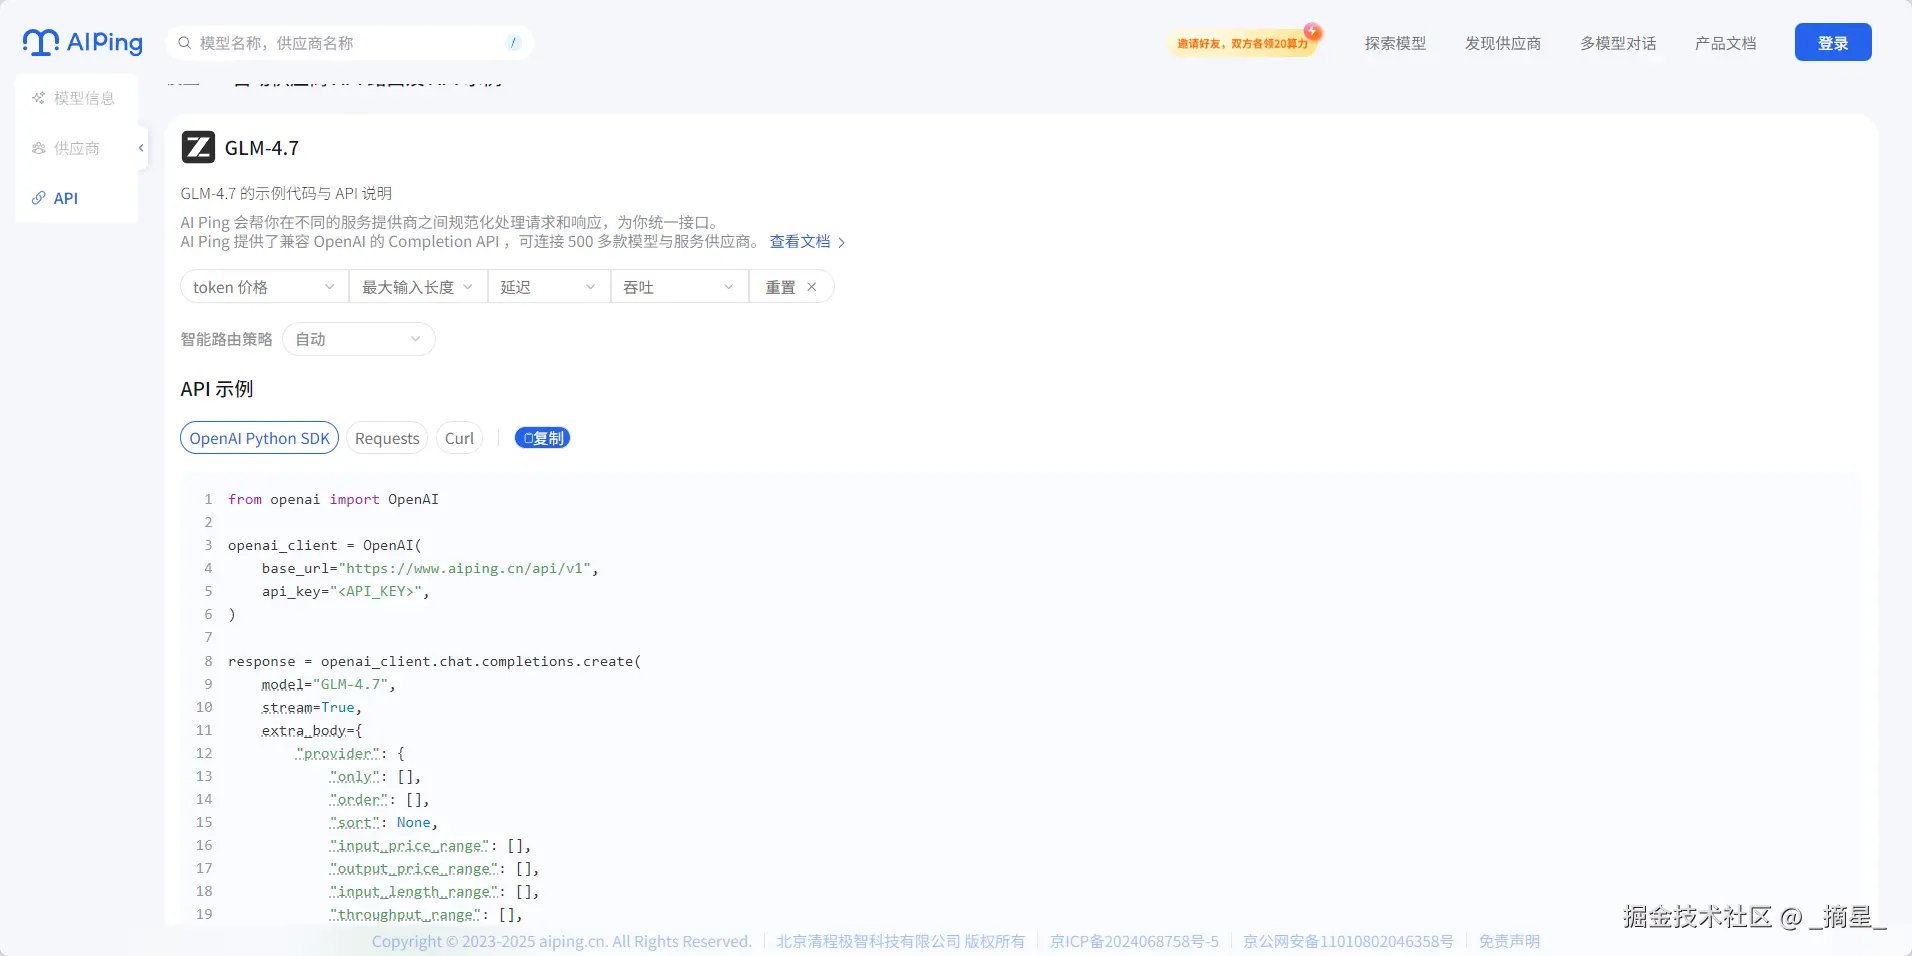Open 发现供应商 in top navigation
Image resolution: width=1912 pixels, height=956 pixels.
coord(1503,43)
